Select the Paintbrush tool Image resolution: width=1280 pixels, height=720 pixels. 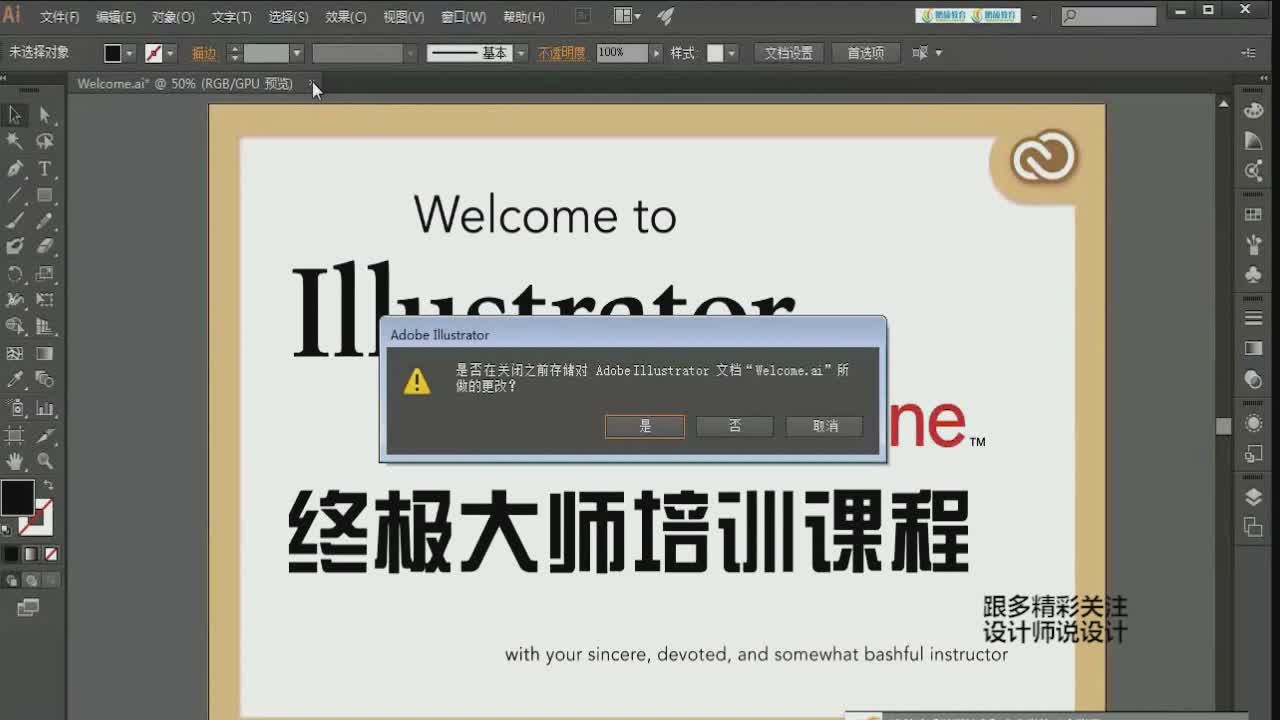coord(15,221)
